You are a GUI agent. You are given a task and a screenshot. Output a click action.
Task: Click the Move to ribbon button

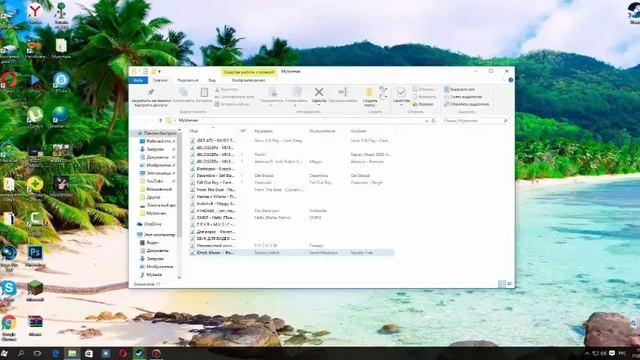(272, 96)
